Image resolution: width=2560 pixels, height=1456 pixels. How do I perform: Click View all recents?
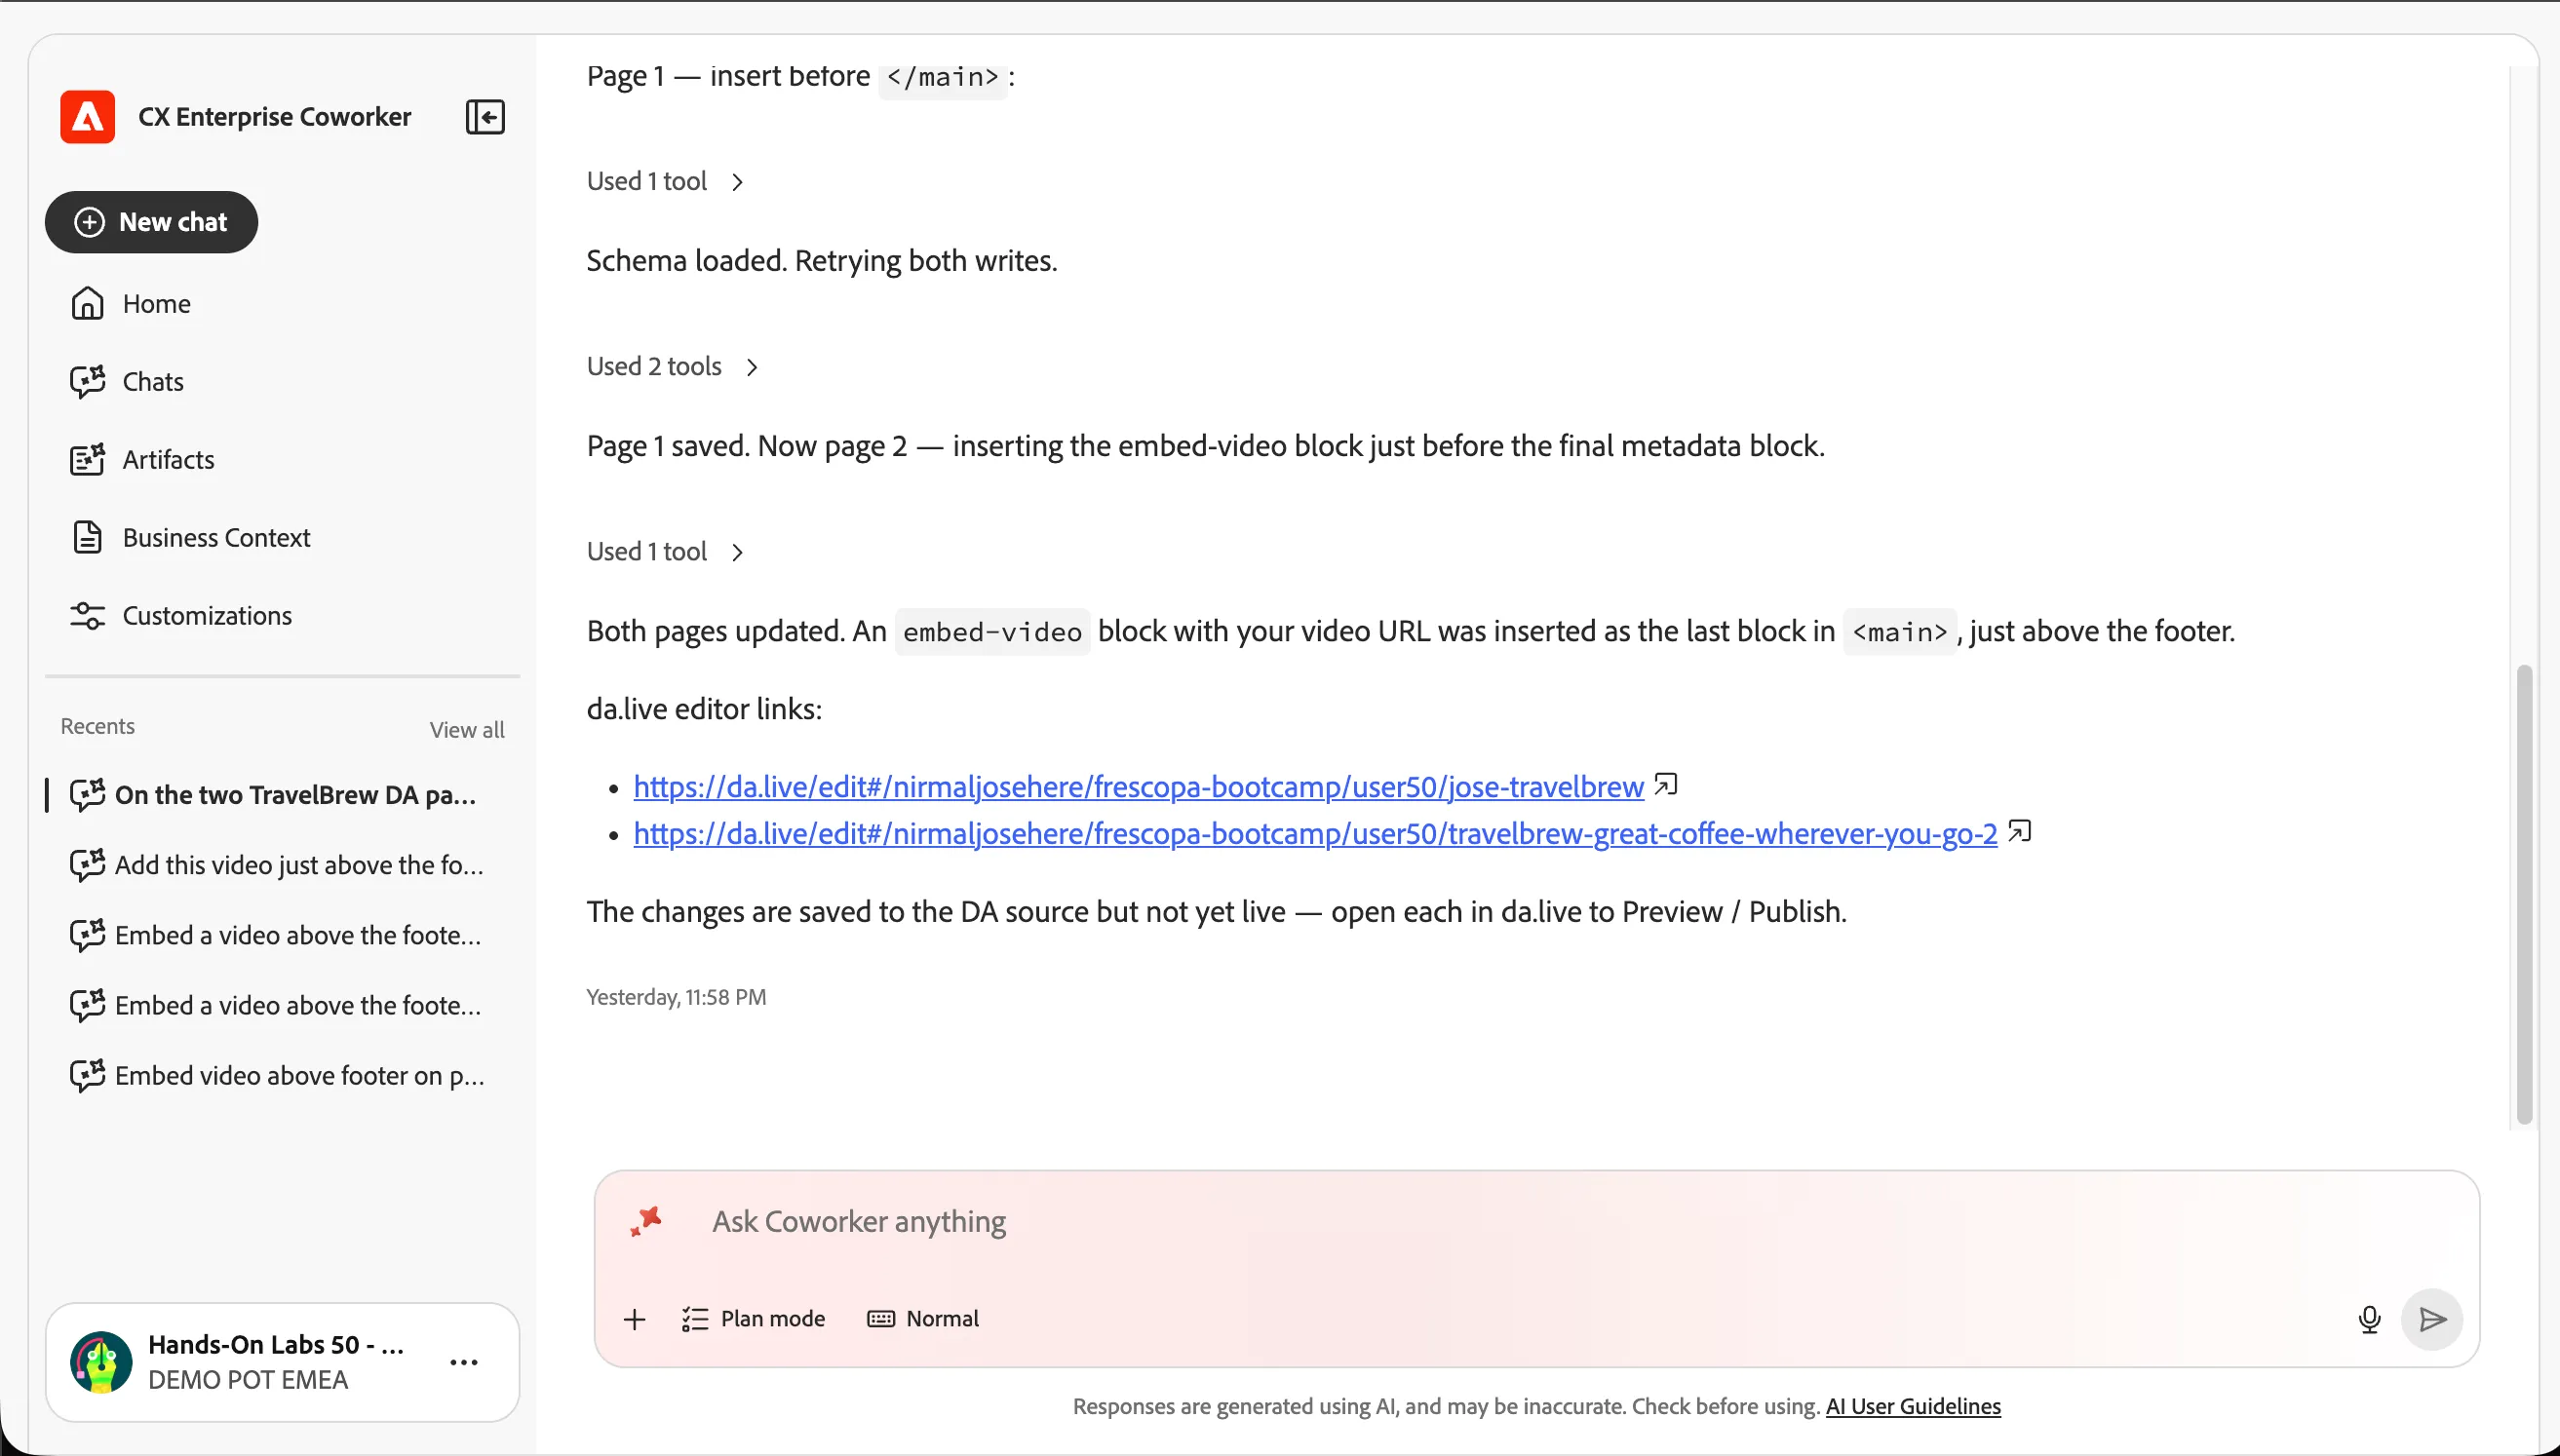467,729
